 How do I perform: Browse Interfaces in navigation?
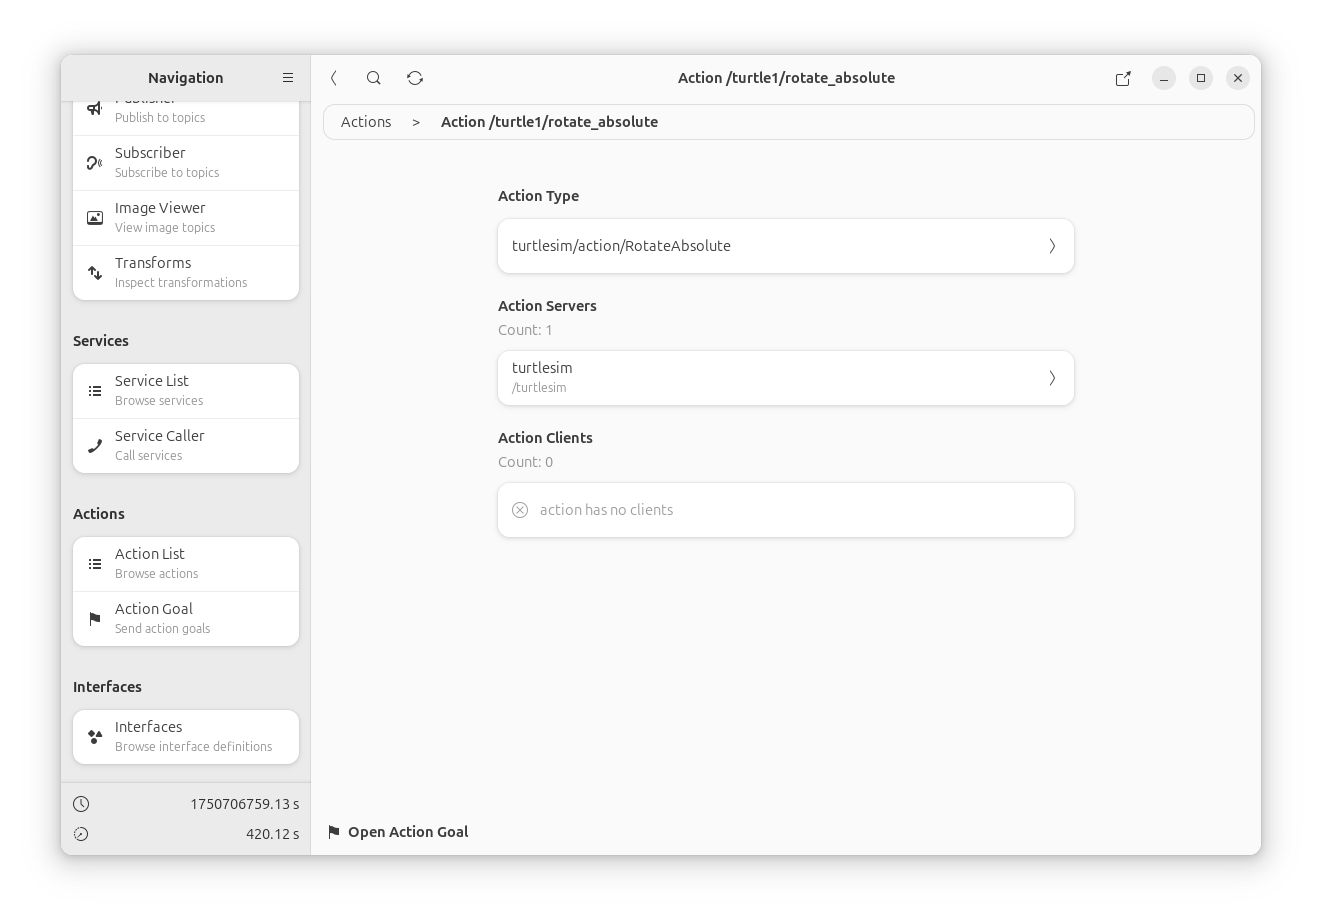186,737
